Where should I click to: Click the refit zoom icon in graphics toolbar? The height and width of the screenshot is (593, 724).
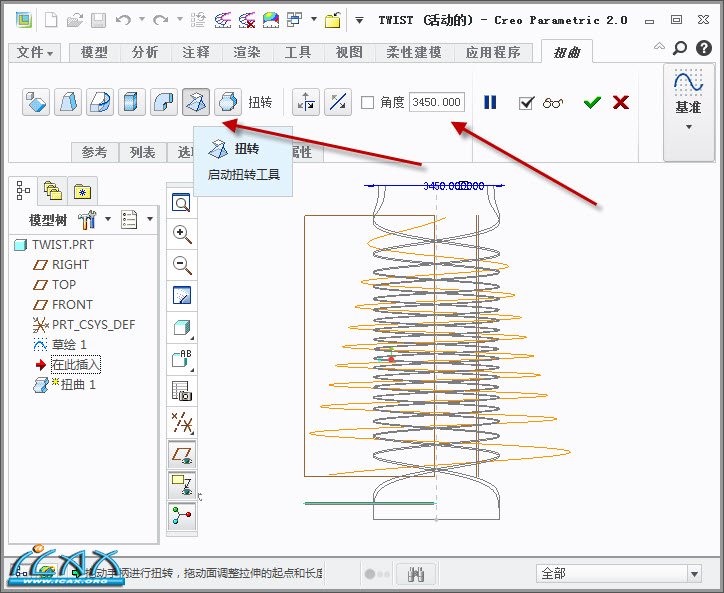182,203
